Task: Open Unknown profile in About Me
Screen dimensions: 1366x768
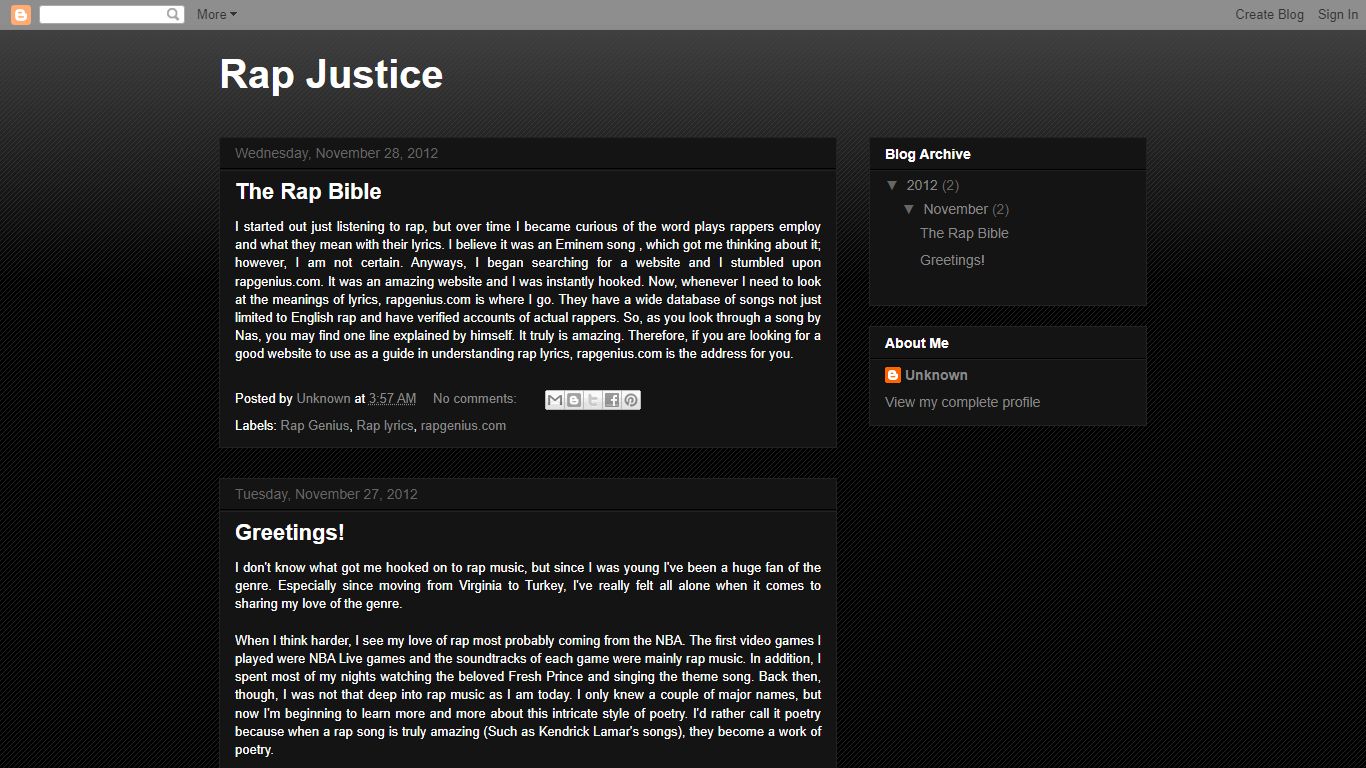Action: pyautogui.click(x=936, y=375)
